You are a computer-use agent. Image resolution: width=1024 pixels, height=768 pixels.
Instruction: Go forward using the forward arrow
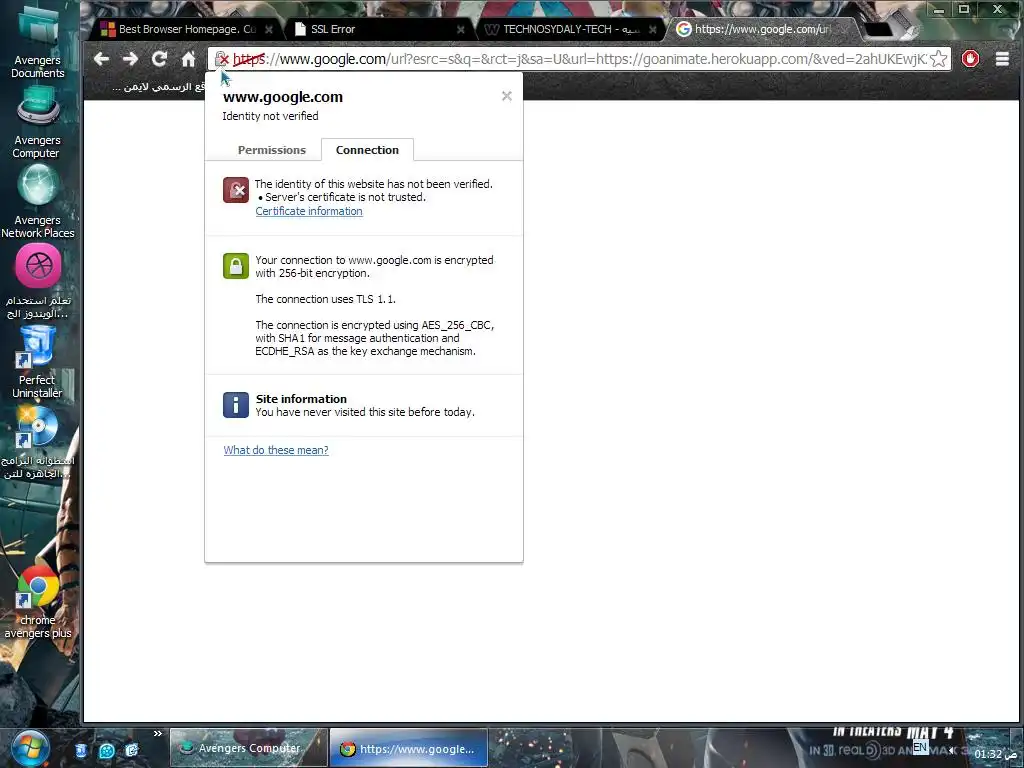click(131, 59)
